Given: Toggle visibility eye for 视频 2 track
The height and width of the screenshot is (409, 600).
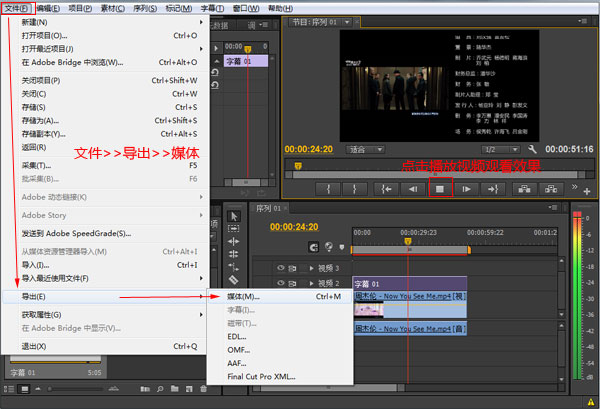Looking at the screenshot, I should click(281, 283).
